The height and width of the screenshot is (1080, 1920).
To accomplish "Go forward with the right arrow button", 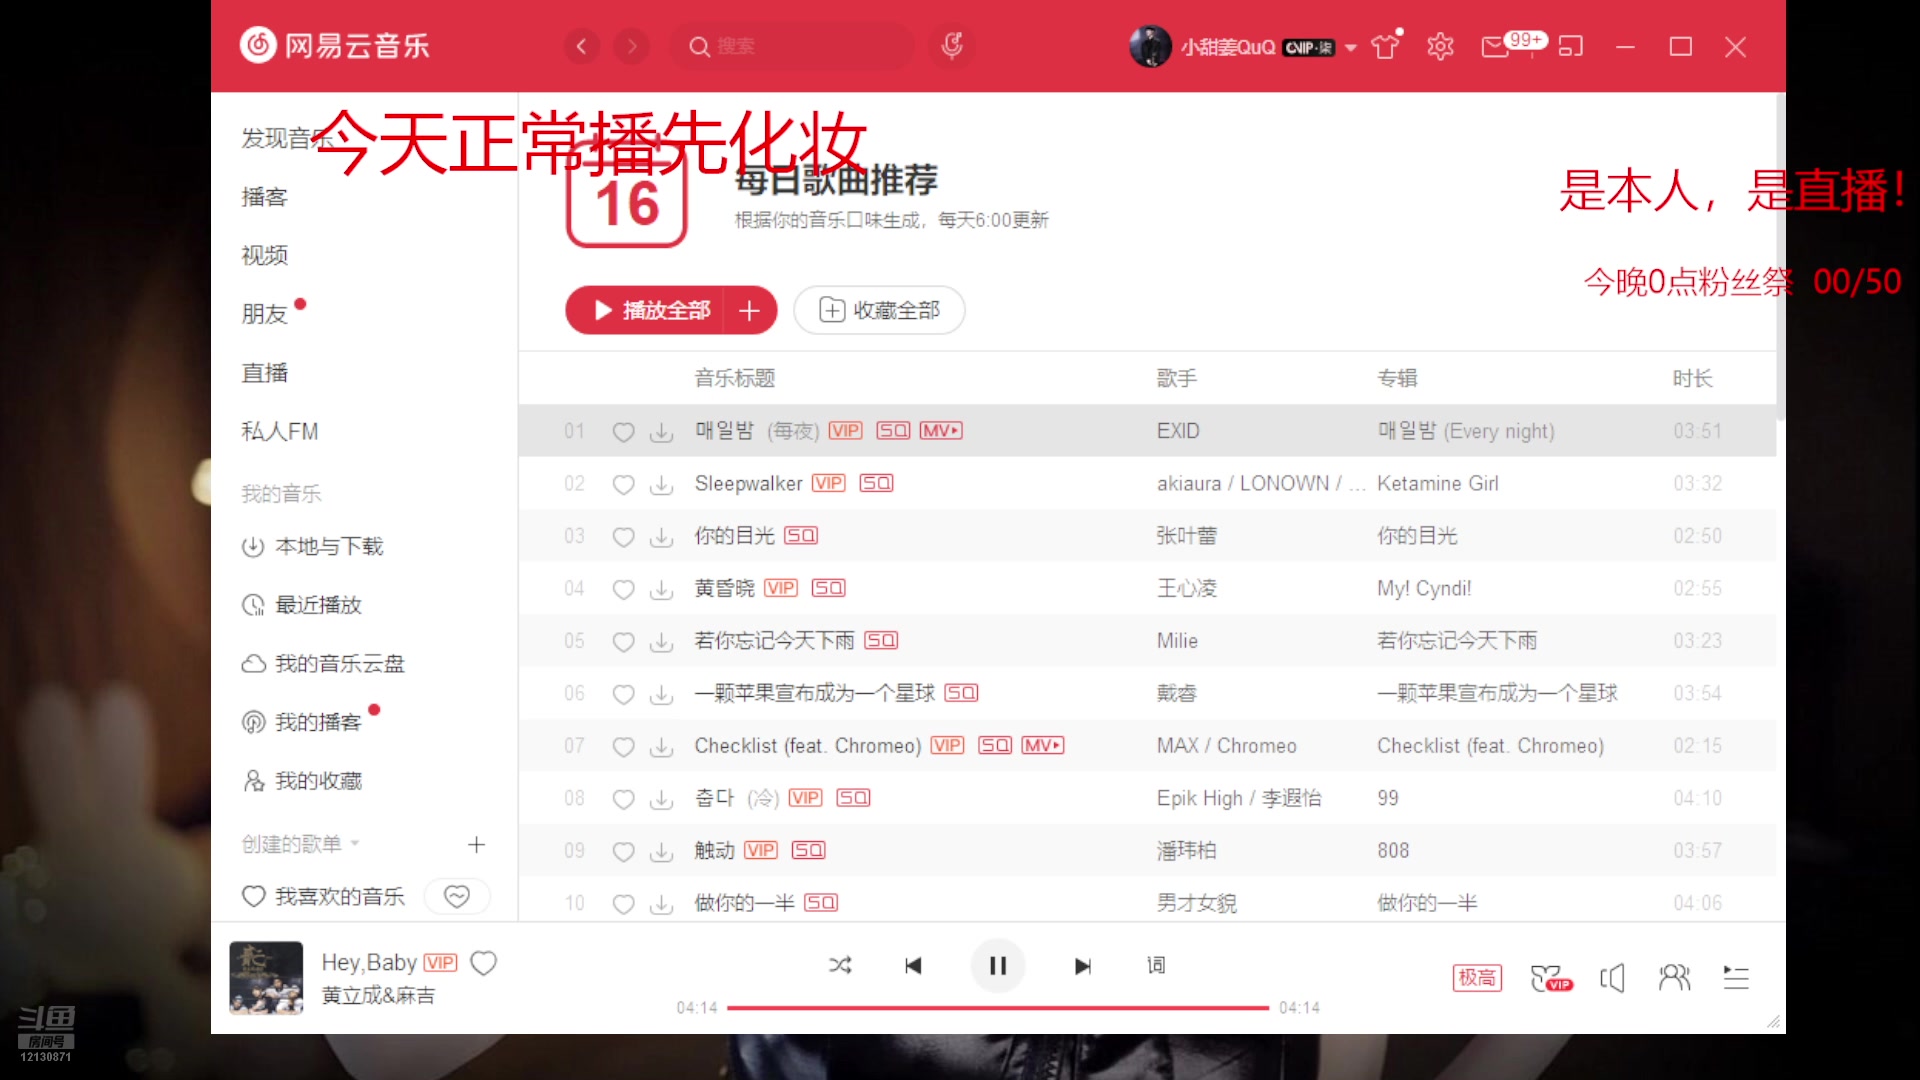I will 631,46.
